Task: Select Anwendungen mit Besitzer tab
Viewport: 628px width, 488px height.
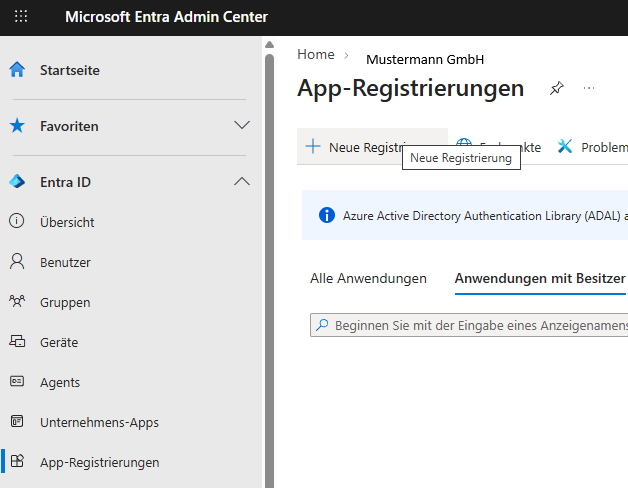Action: click(540, 278)
